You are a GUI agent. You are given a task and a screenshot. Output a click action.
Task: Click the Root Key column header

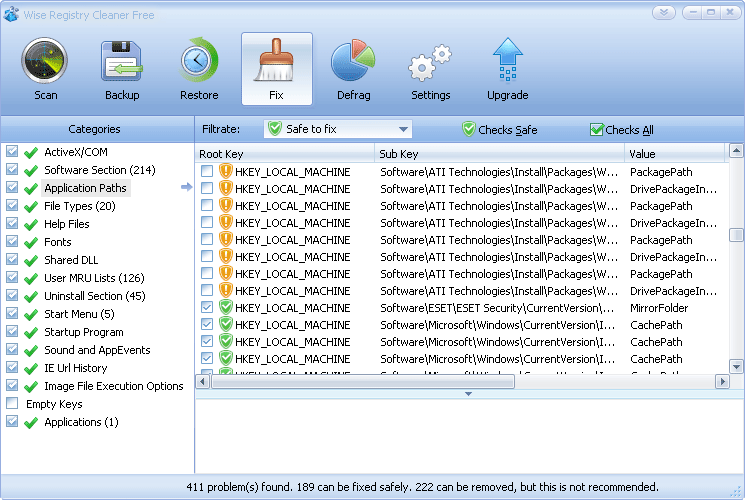click(285, 154)
